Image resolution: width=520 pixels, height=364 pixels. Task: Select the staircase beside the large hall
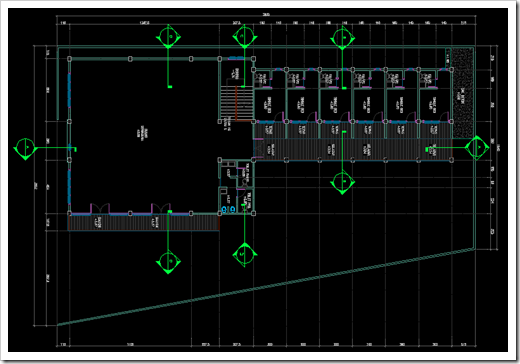[x=237, y=103]
